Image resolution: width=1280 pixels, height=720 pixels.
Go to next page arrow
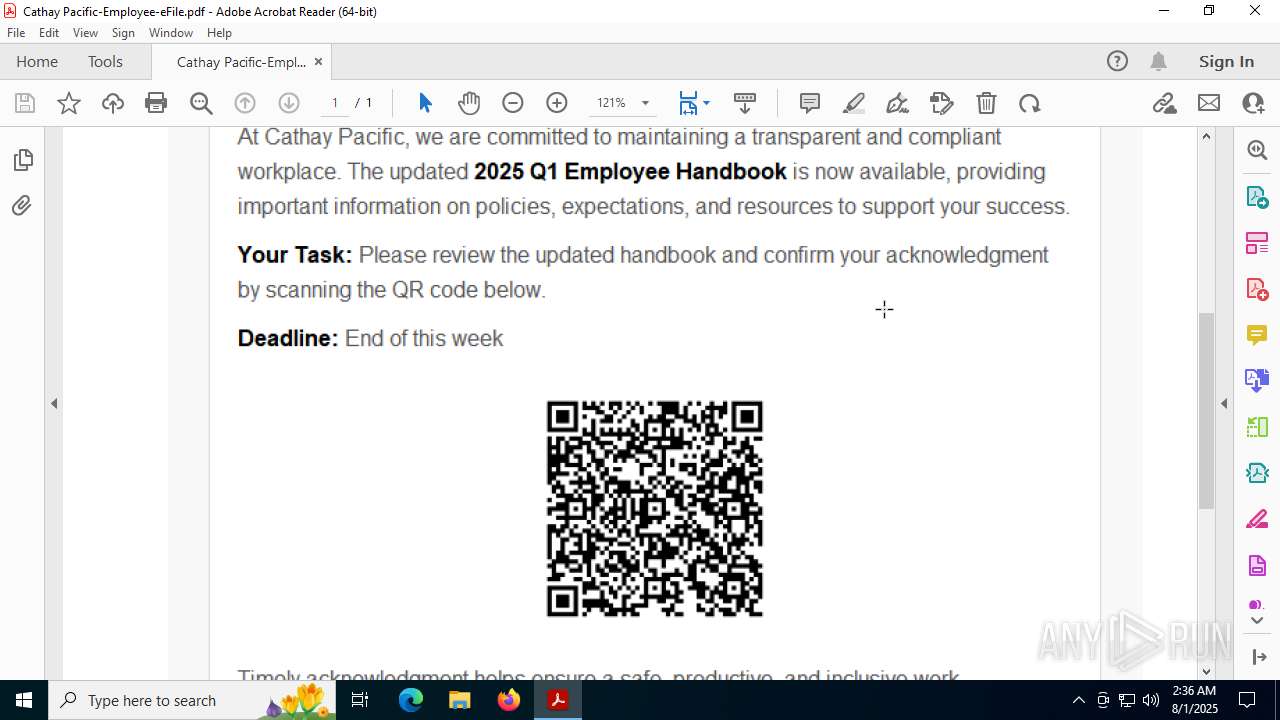pos(289,103)
